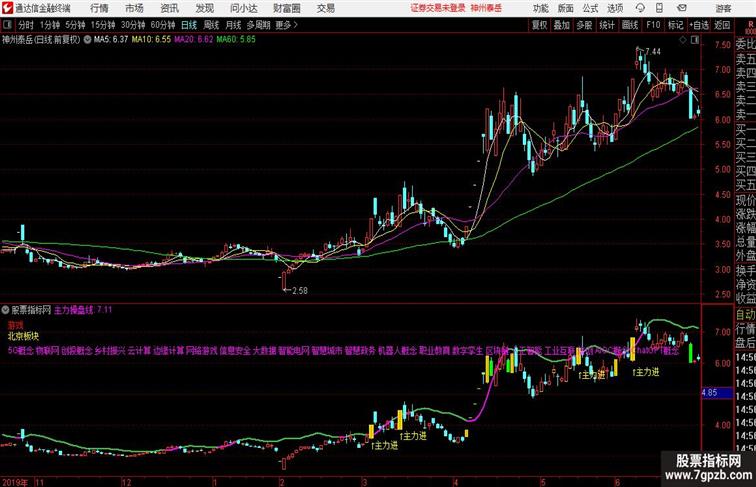This screenshot has width=756, height=487.
Task: Open the 交易 menu
Action: [326, 8]
